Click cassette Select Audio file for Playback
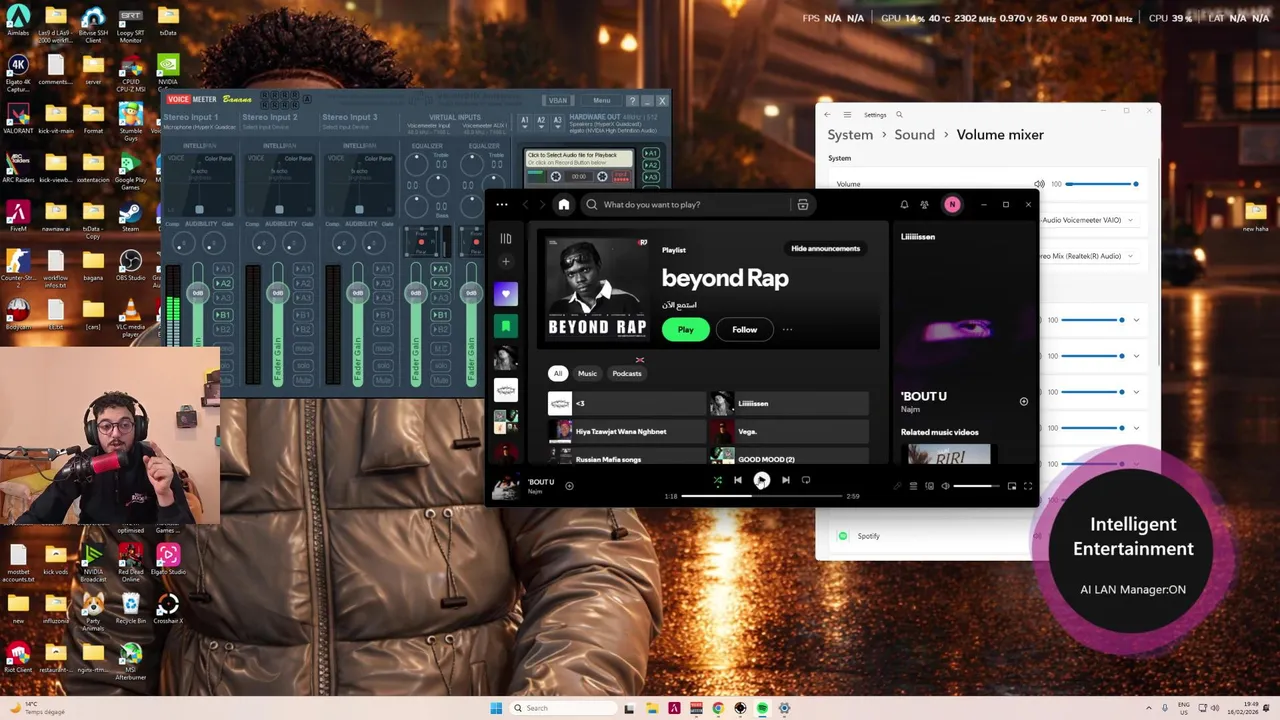 pos(580,158)
